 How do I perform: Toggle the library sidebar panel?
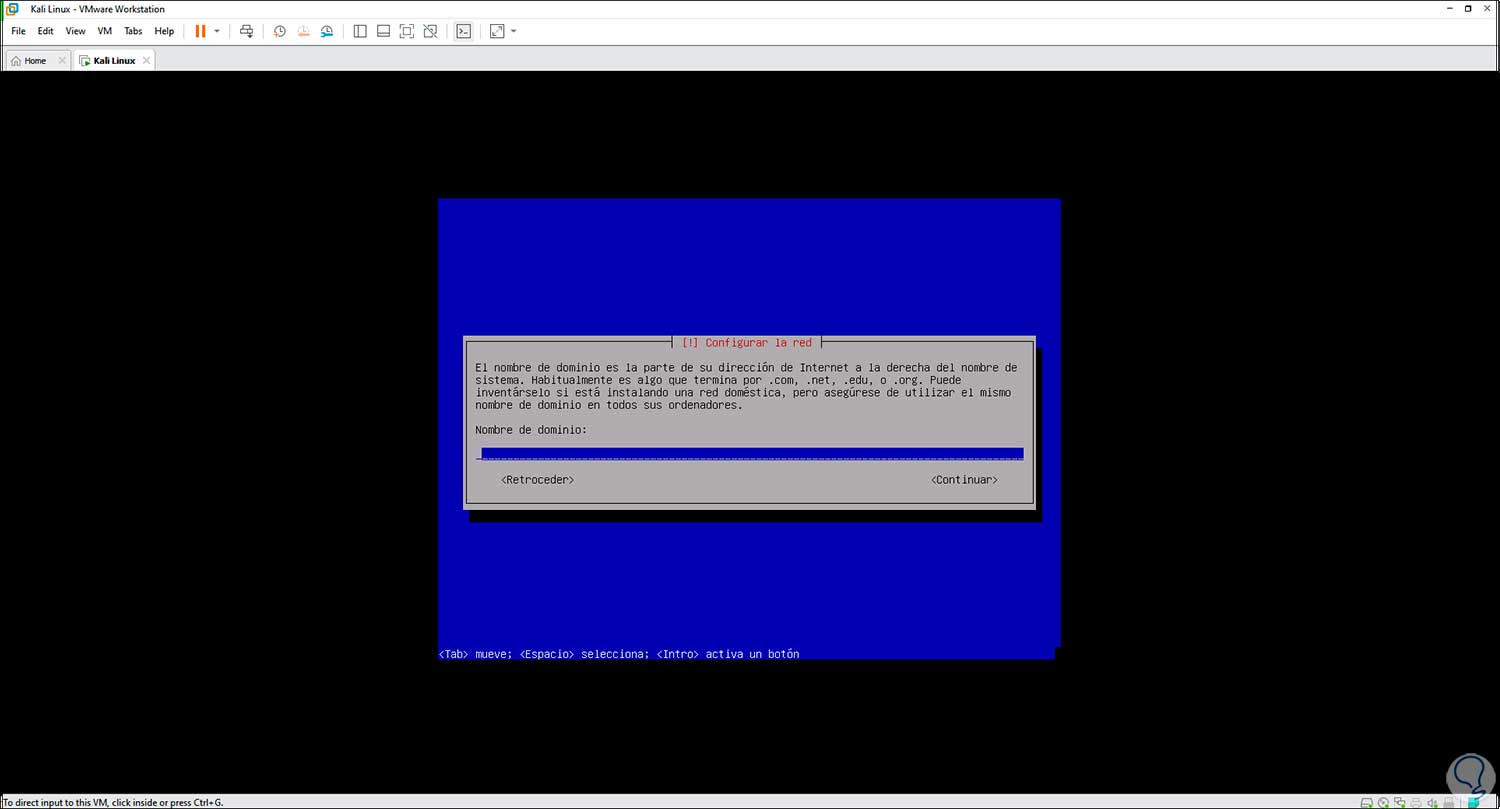(x=360, y=31)
